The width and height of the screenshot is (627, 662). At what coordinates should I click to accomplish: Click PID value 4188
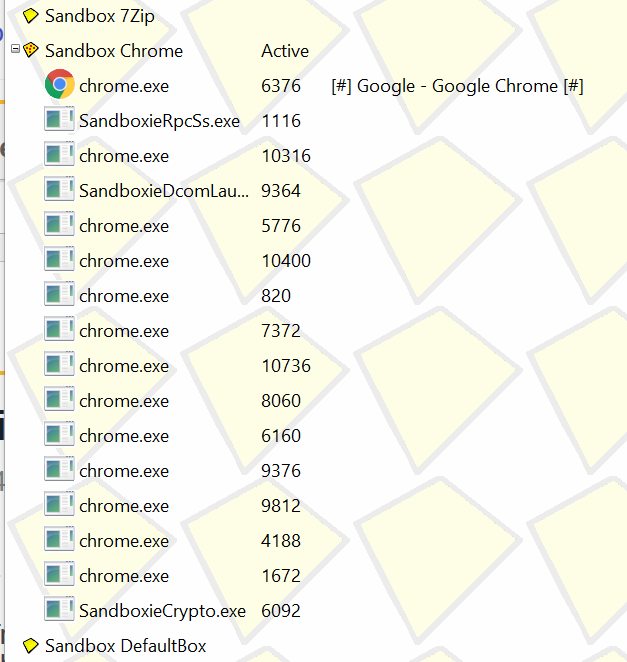281,541
